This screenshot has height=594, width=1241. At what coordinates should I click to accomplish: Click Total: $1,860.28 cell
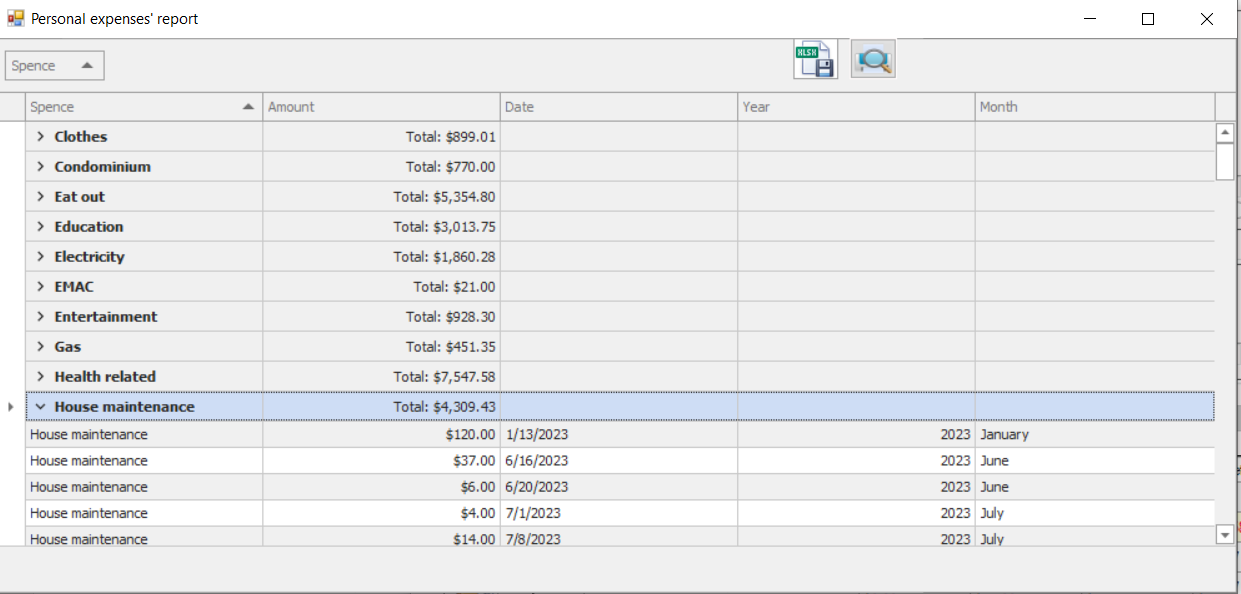click(x=381, y=257)
